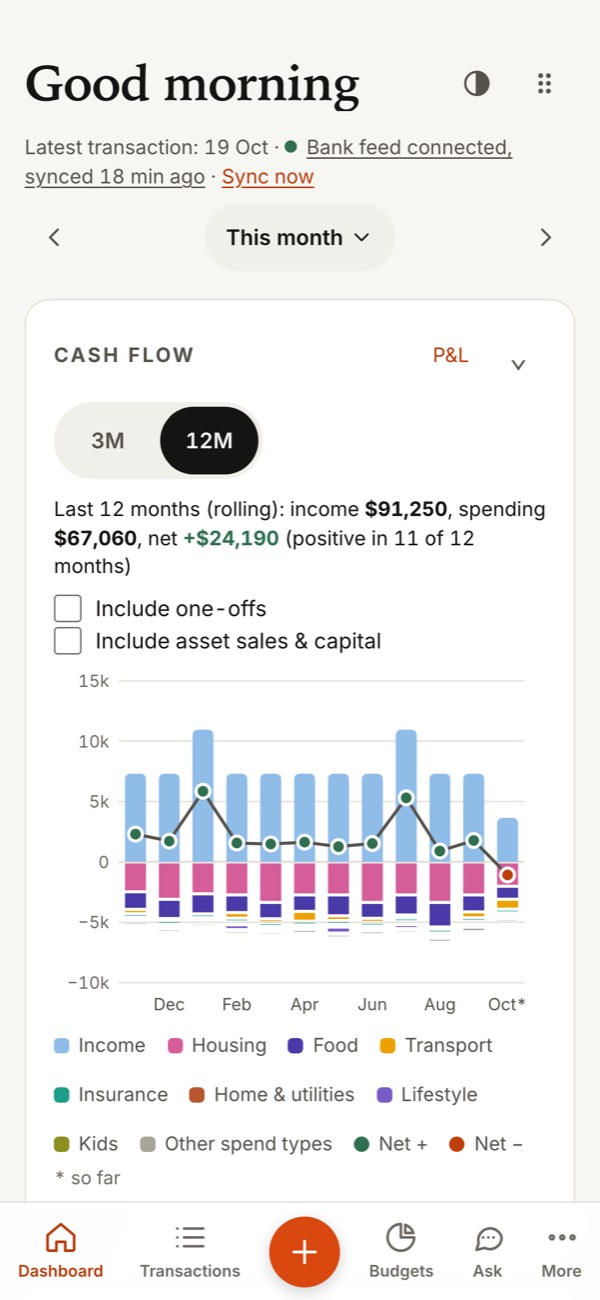600x1300 pixels.
Task: Go to previous period with left arrow
Action: pos(55,237)
